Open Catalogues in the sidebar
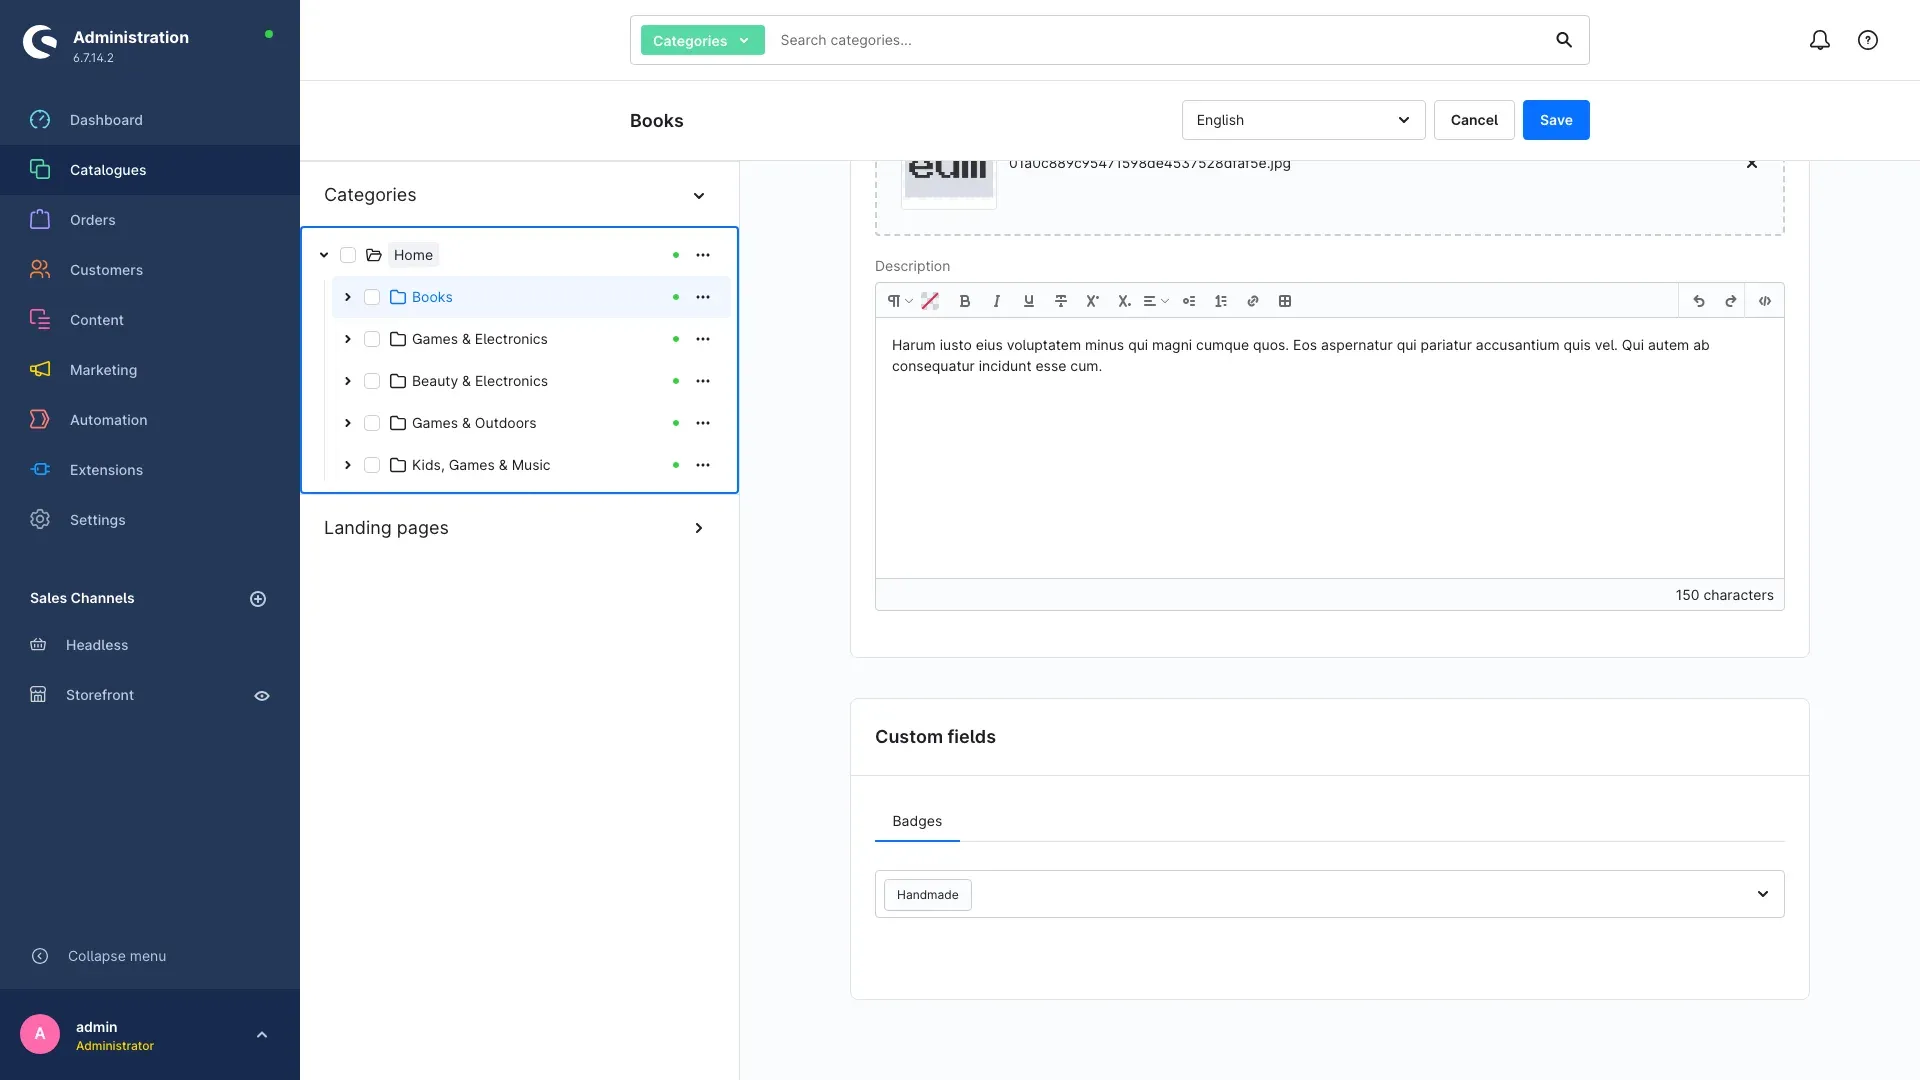This screenshot has width=1920, height=1080. click(150, 170)
